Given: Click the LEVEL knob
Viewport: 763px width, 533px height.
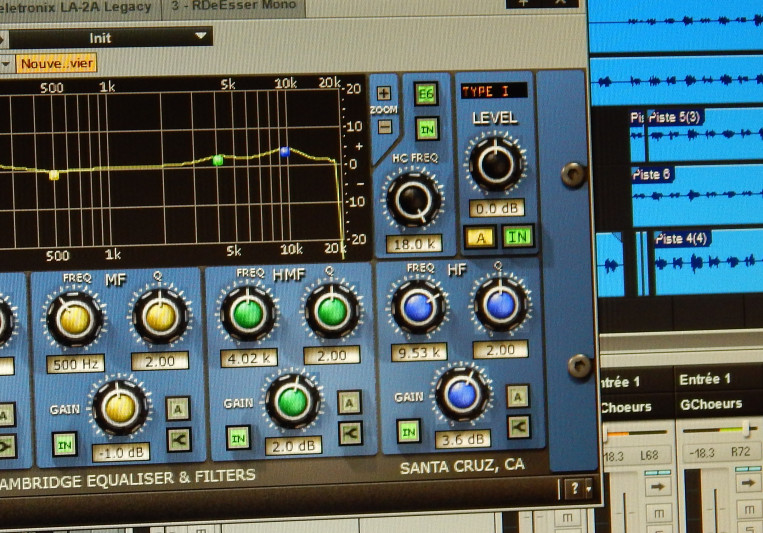Looking at the screenshot, I should (496, 164).
